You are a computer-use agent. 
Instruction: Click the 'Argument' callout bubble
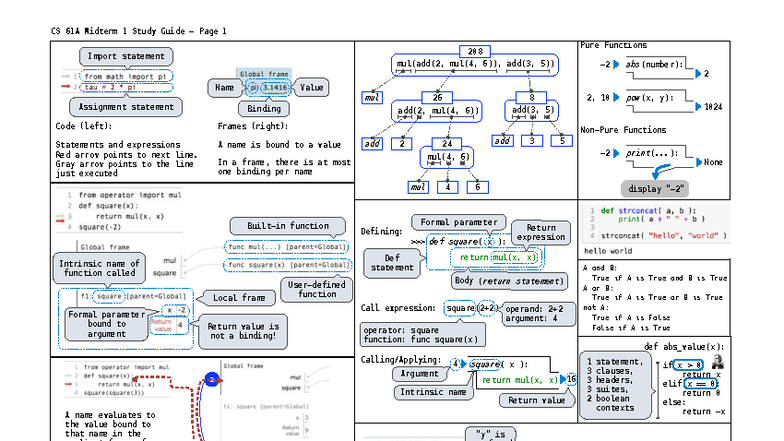(419, 374)
